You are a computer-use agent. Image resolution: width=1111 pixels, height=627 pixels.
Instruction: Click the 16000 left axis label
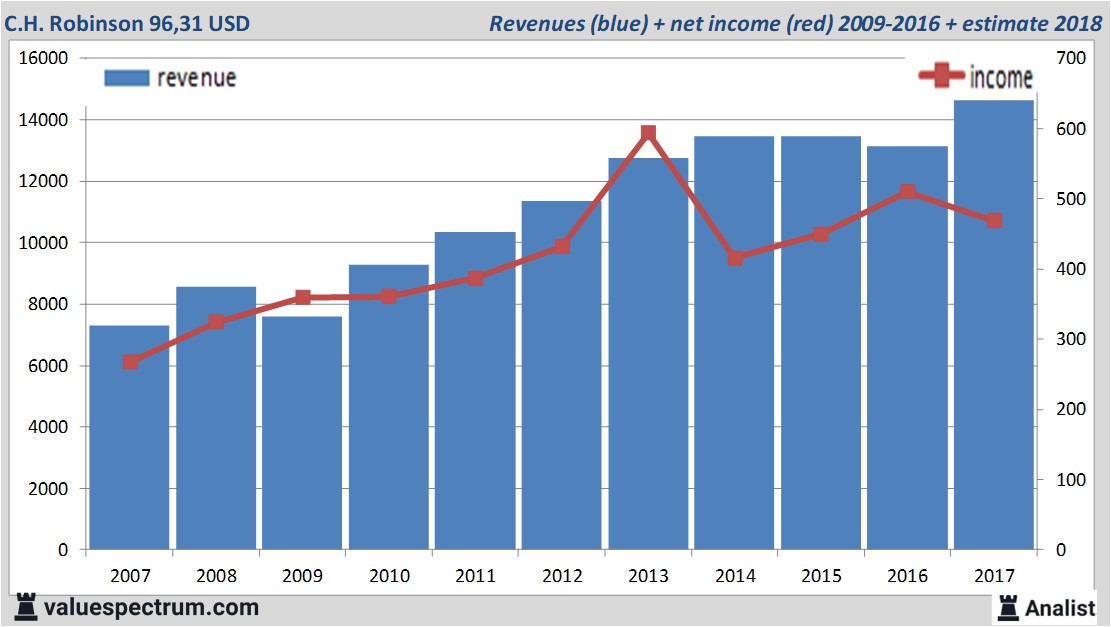(43, 58)
